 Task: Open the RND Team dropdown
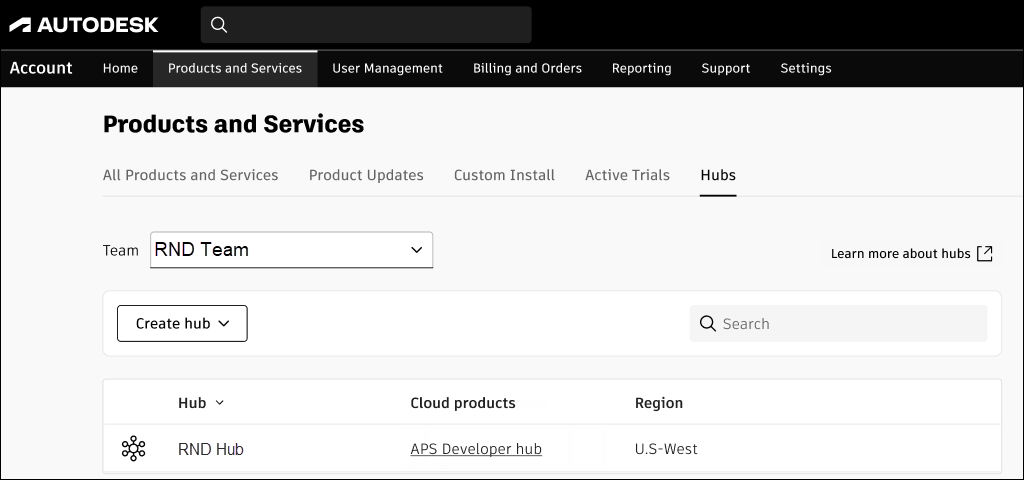pos(291,250)
